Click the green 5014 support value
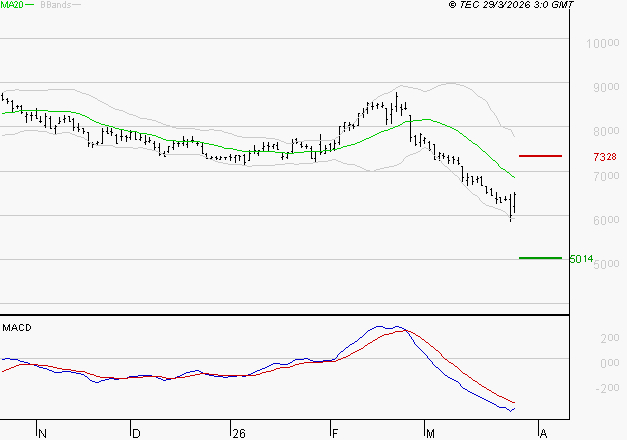The width and height of the screenshot is (627, 440). coord(581,259)
